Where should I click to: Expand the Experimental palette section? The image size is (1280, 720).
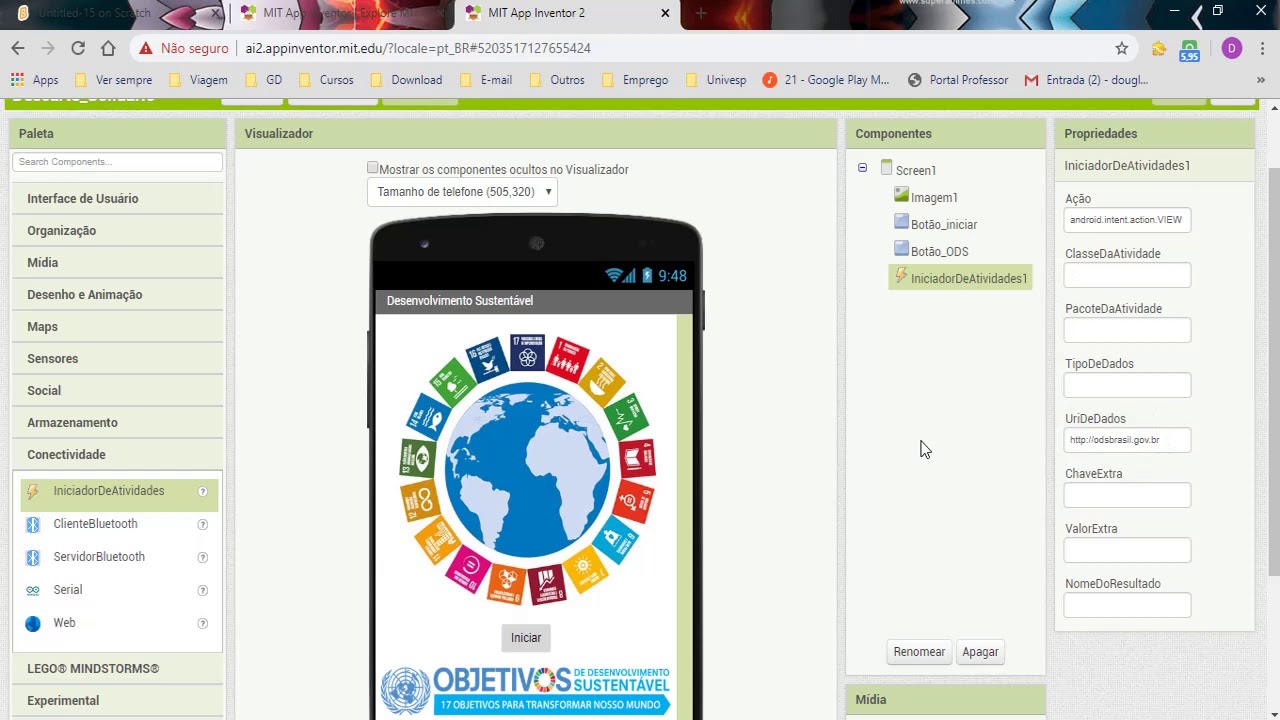[x=117, y=701]
